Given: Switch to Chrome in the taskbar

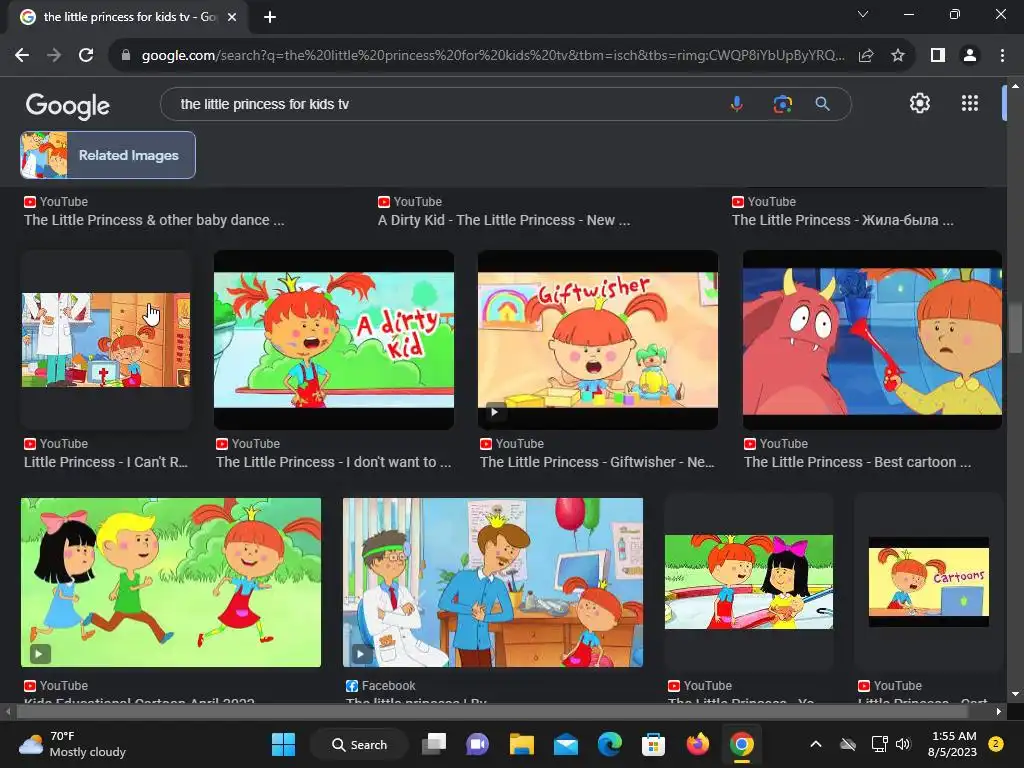Looking at the screenshot, I should pos(742,744).
